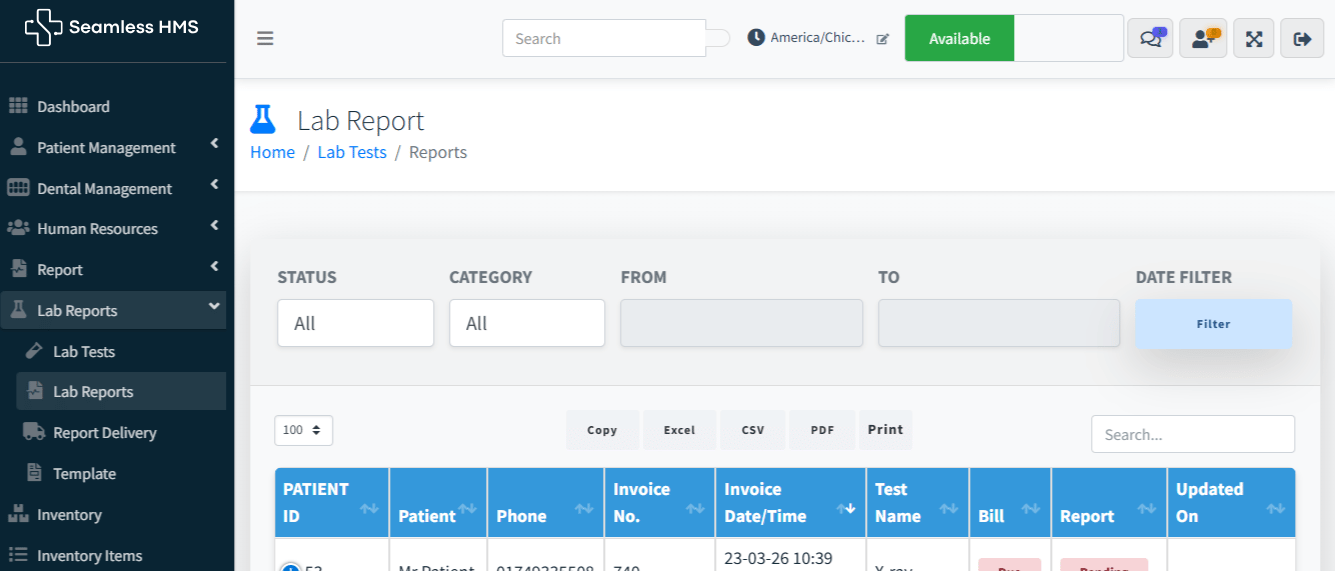Go to the Home breadcrumb link
1335x571 pixels.
[272, 152]
